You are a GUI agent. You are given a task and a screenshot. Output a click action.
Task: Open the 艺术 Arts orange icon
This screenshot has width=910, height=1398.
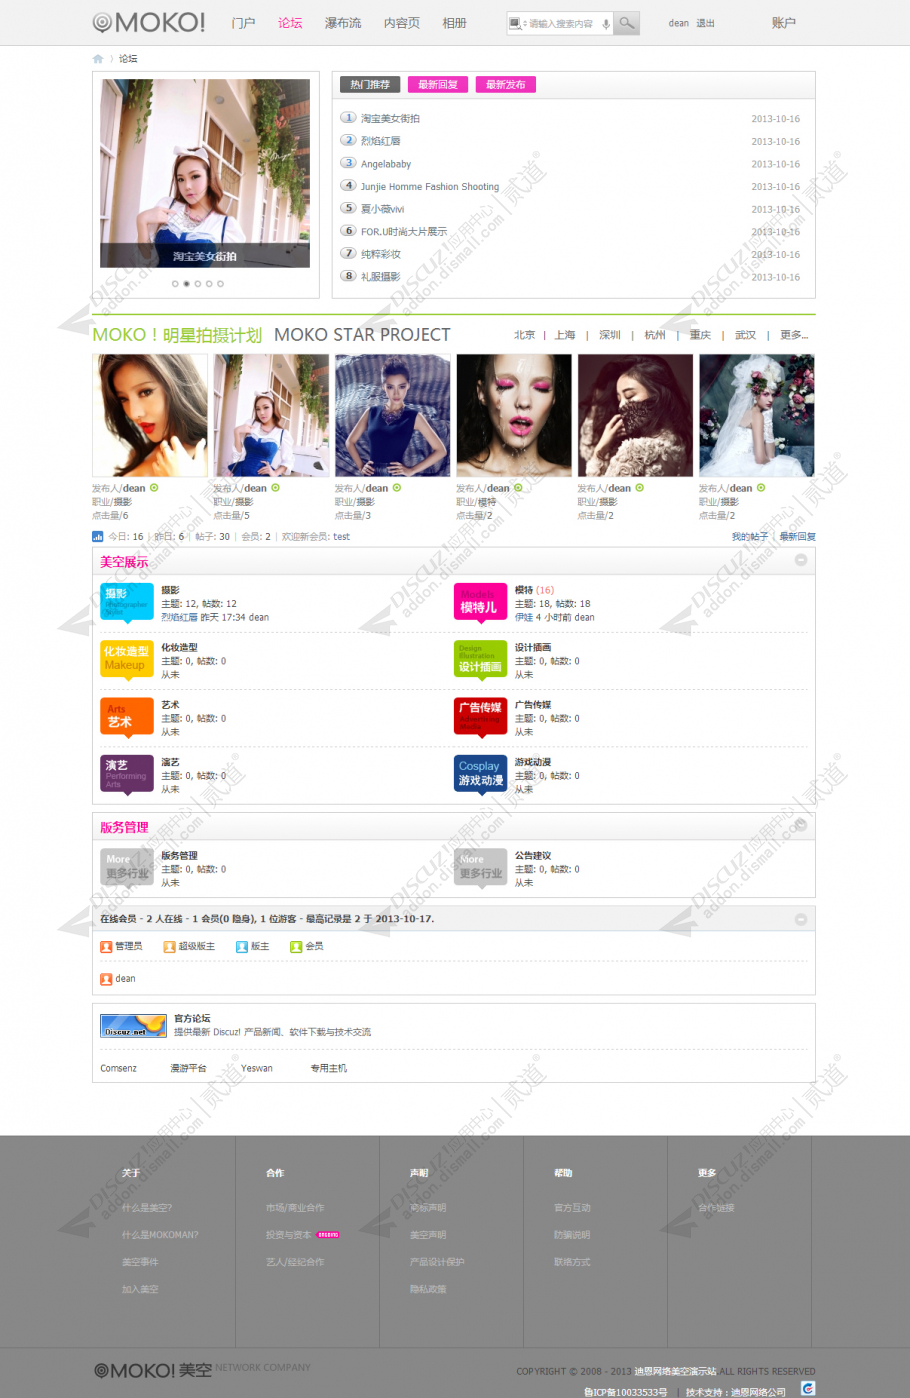click(x=126, y=717)
